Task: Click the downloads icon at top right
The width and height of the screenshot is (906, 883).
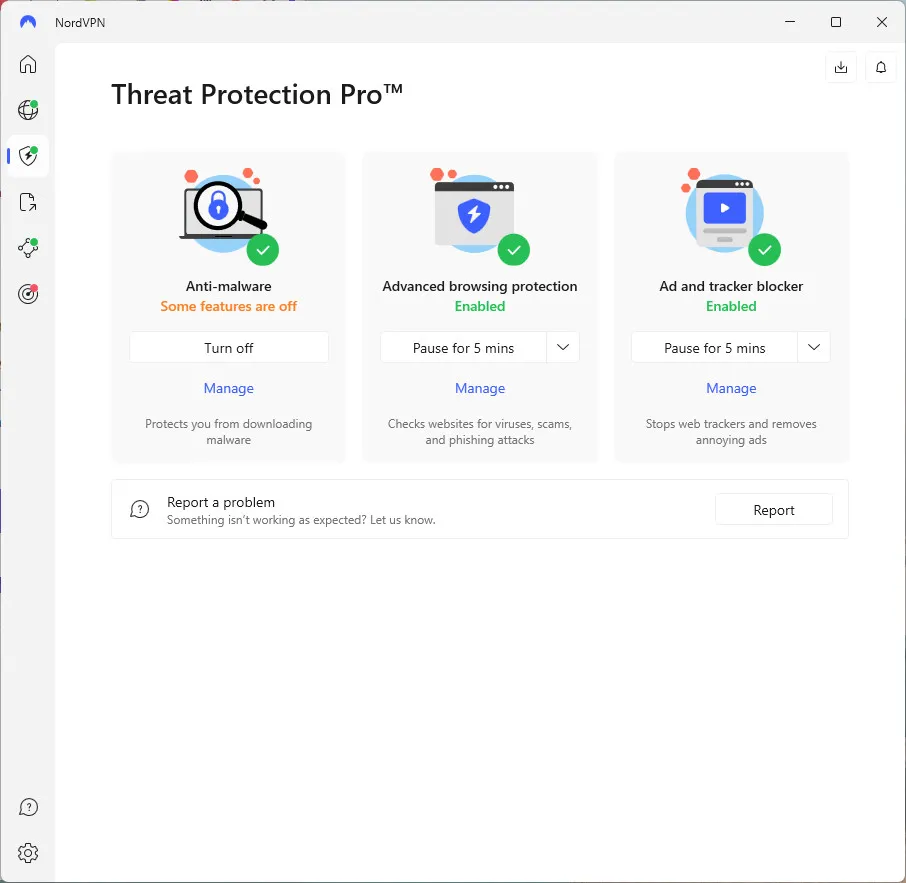Action: pos(841,67)
